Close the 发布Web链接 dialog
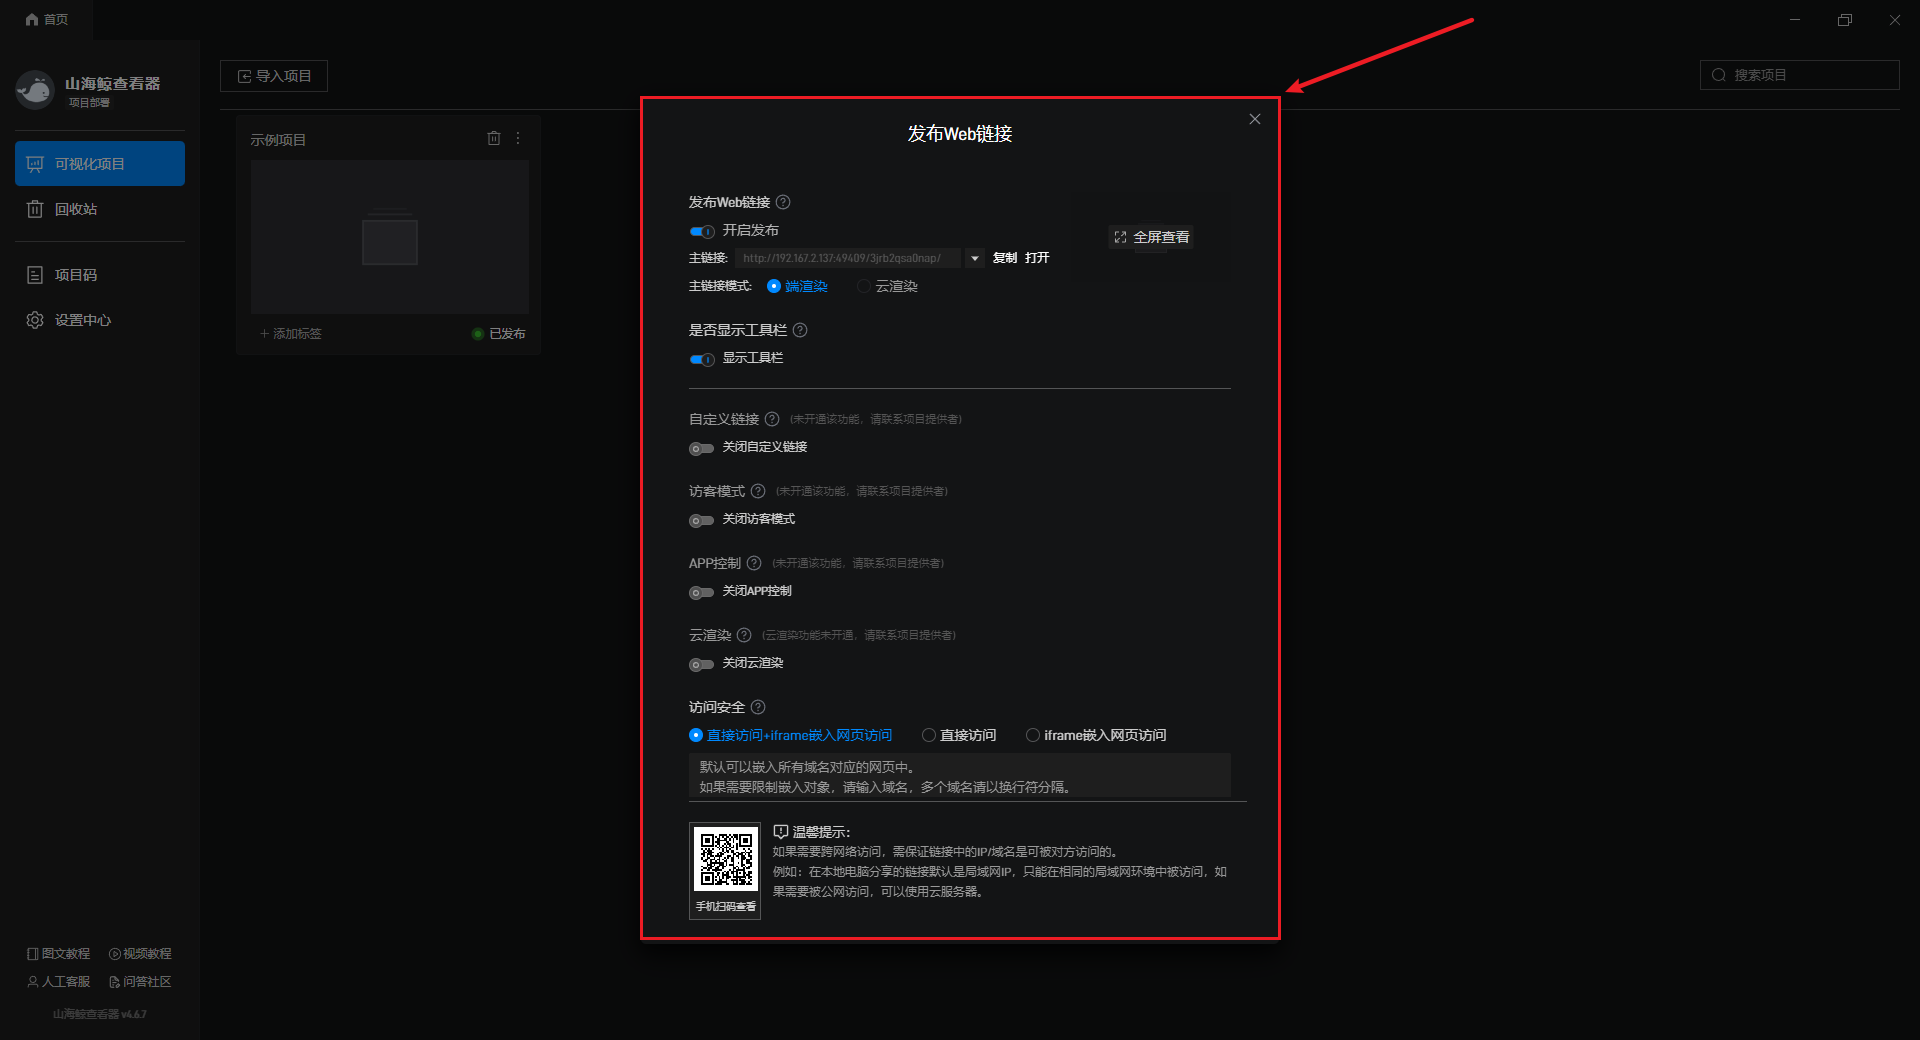1920x1040 pixels. 1254,119
